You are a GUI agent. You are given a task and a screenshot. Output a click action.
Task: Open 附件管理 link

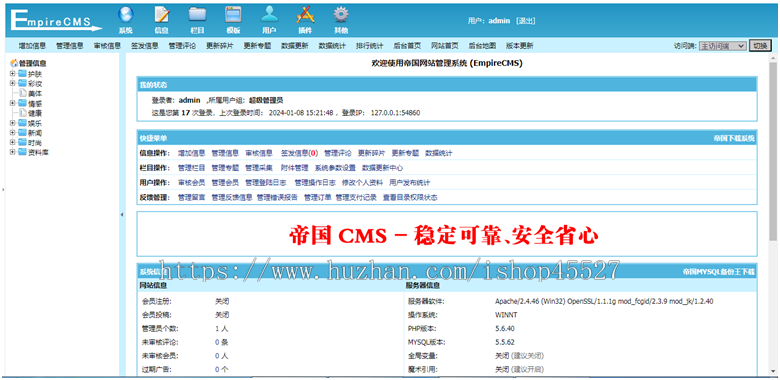(294, 168)
